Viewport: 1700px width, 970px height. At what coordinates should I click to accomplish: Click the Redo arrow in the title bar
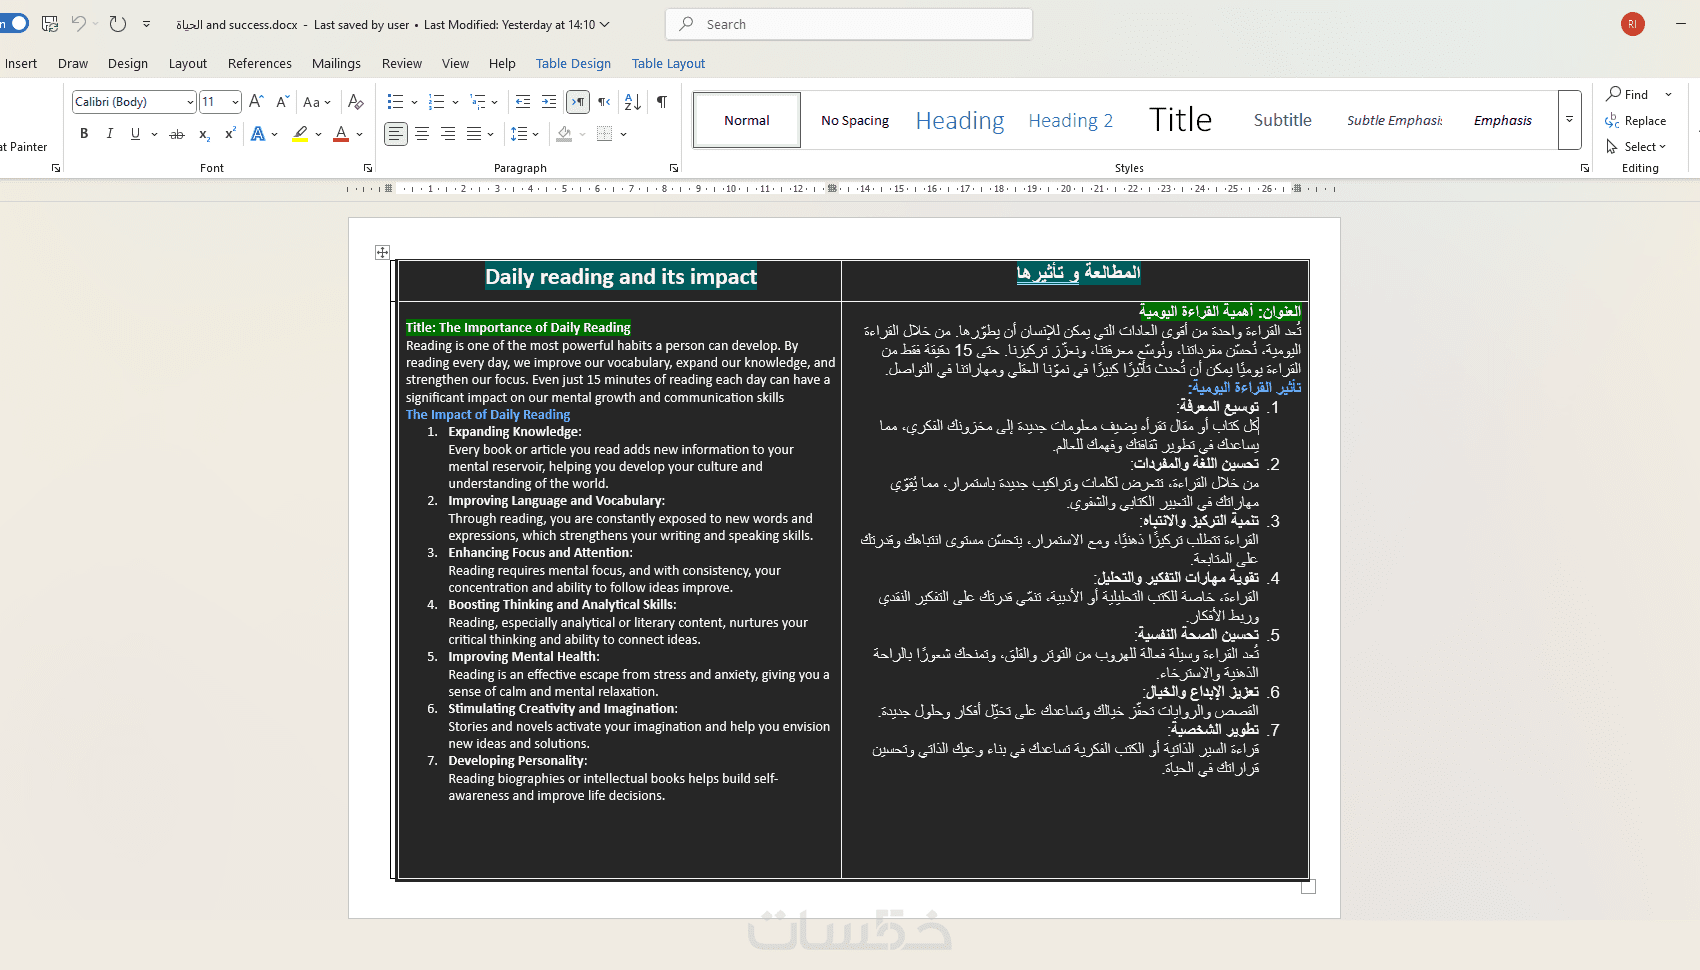118,24
